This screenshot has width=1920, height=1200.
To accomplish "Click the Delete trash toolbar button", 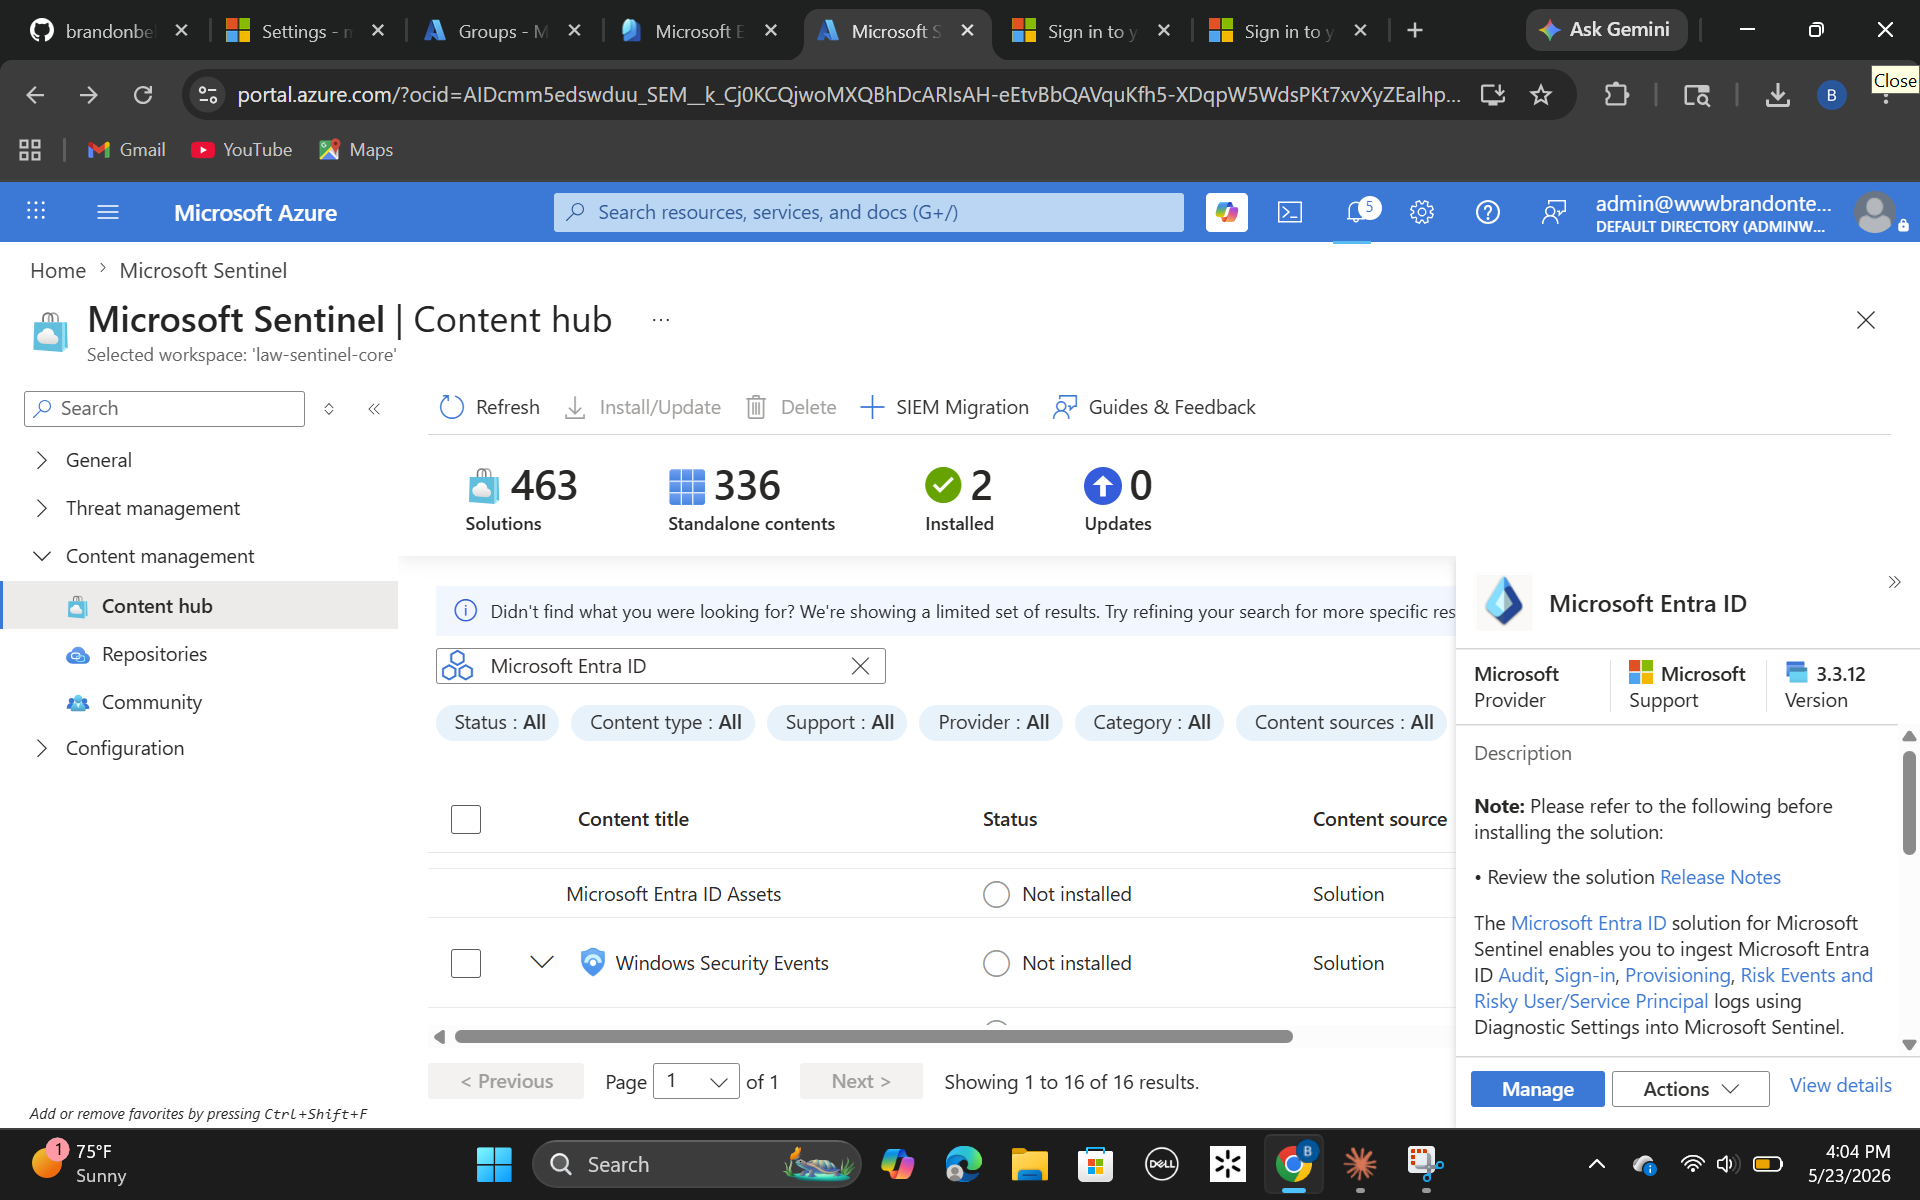I will pos(791,407).
